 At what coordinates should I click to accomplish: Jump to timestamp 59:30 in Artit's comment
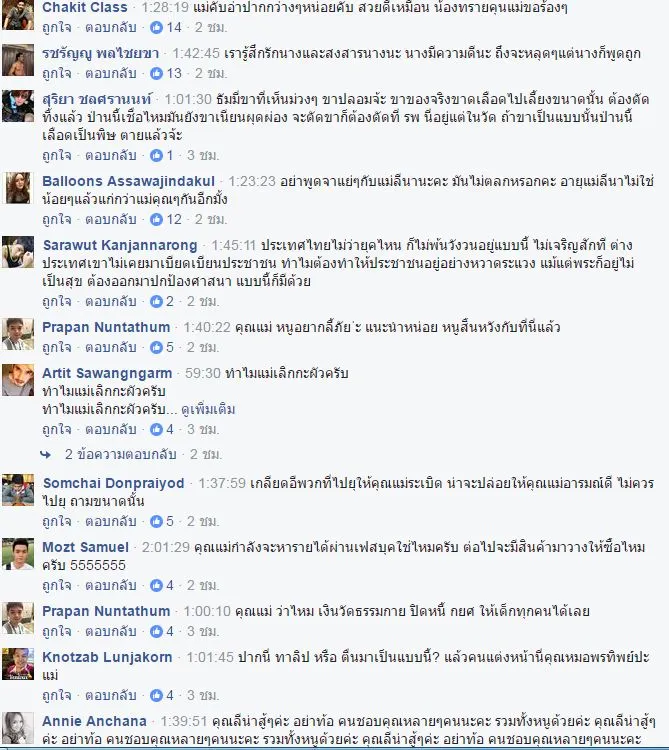click(203, 373)
